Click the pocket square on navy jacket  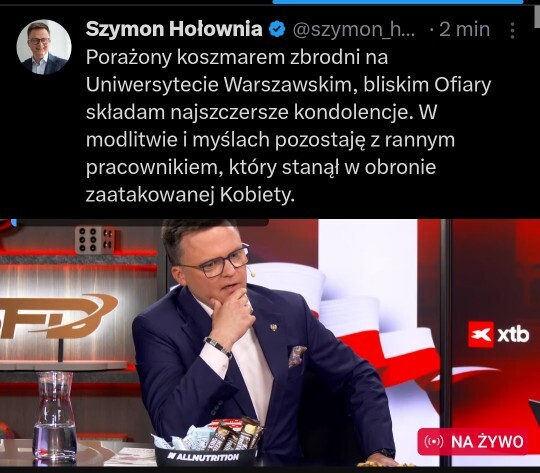[298, 356]
